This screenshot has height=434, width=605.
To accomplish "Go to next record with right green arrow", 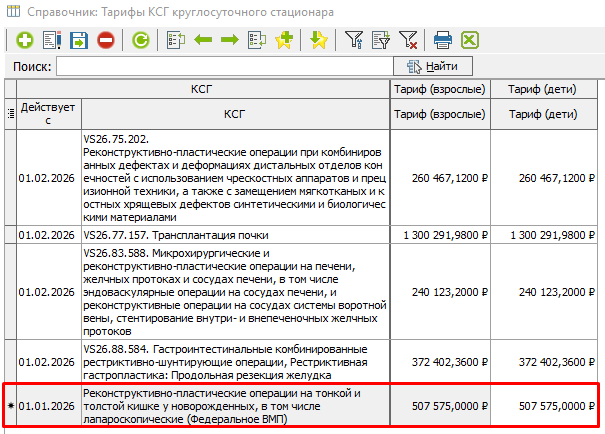I will pos(230,40).
